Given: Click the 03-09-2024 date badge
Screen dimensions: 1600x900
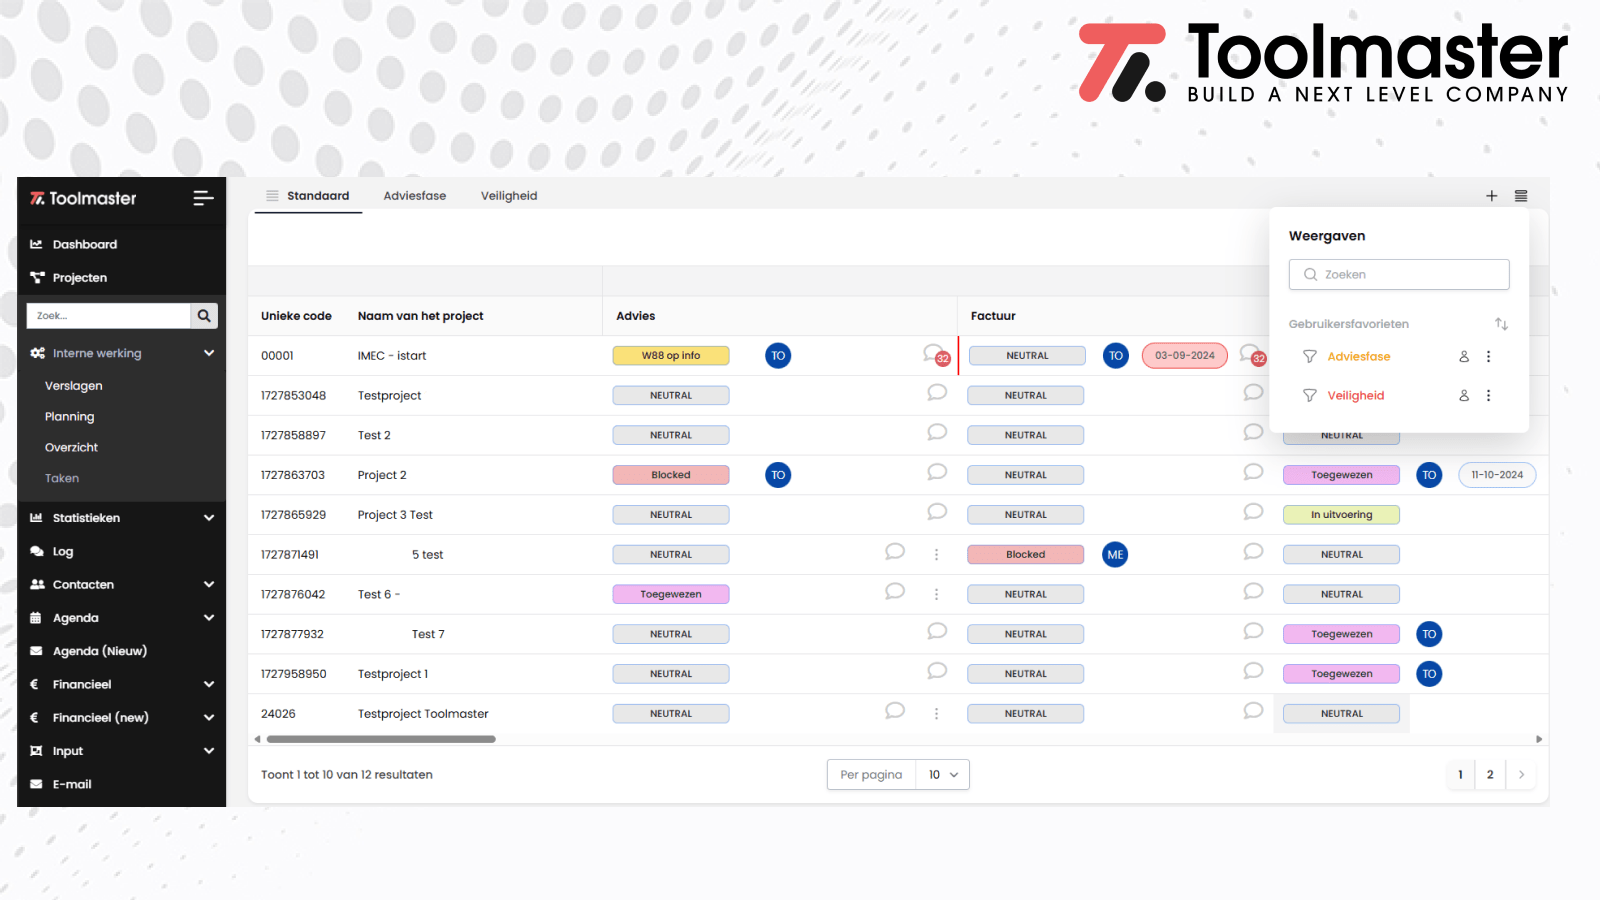Looking at the screenshot, I should (x=1185, y=356).
